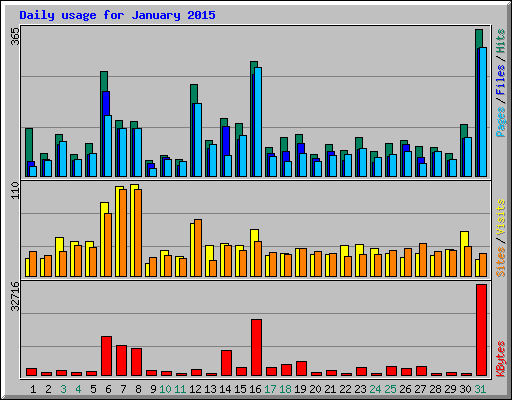Select green weekend day label 25
512x400 pixels.
[390, 389]
